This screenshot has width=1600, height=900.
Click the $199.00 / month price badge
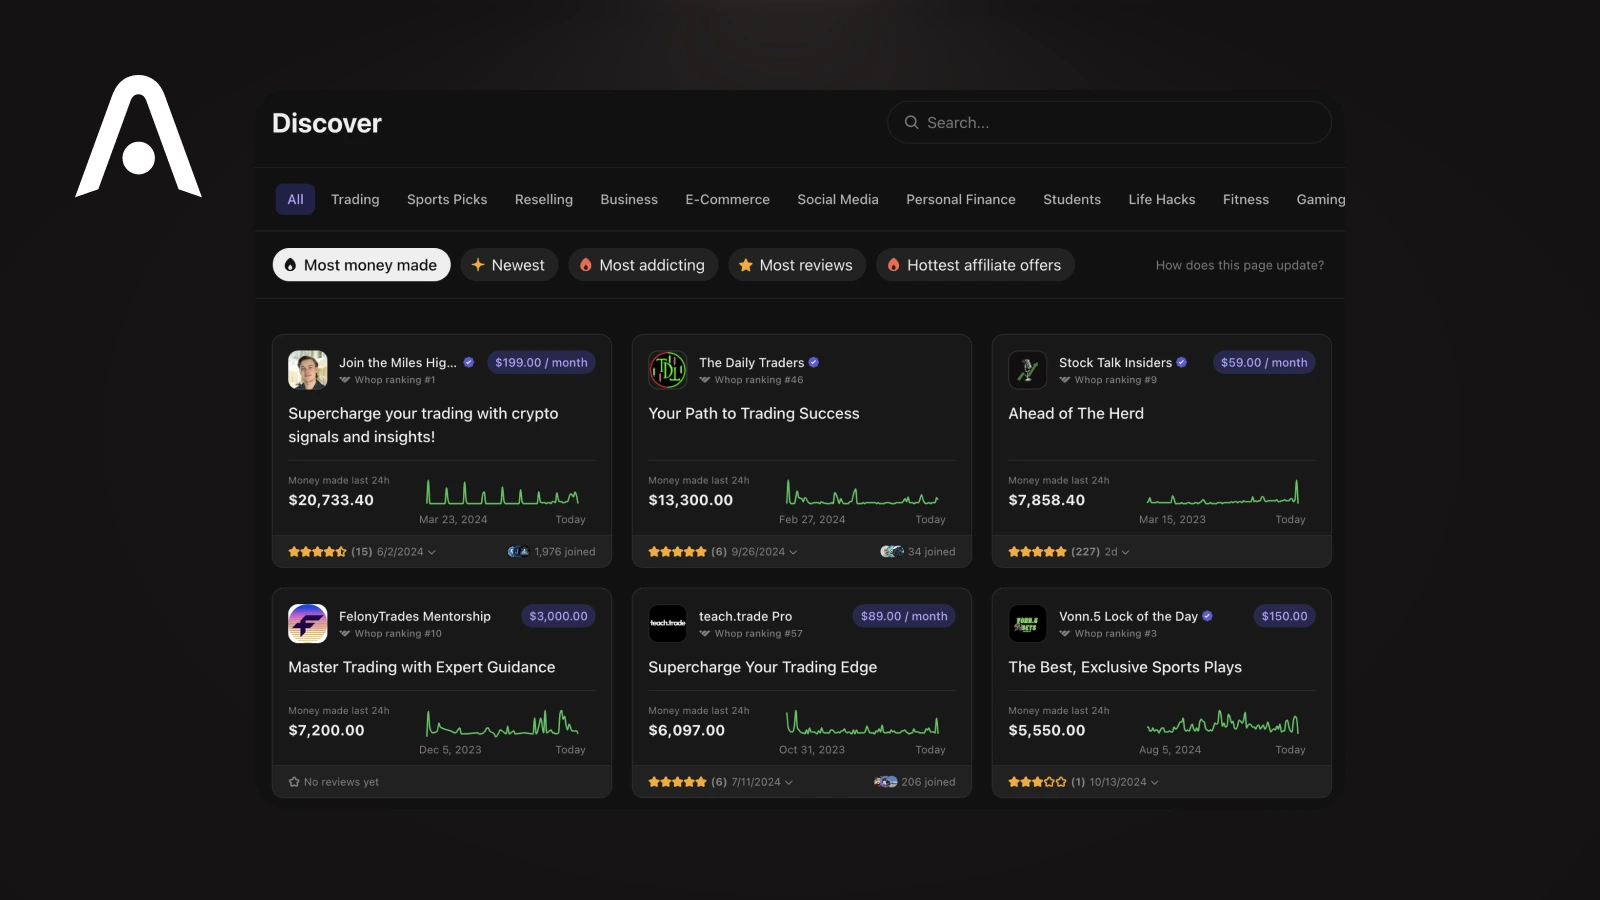[541, 363]
